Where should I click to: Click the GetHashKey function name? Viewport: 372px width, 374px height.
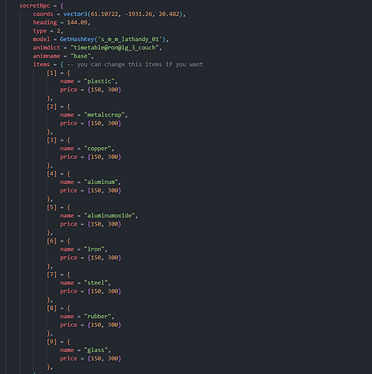pos(77,39)
